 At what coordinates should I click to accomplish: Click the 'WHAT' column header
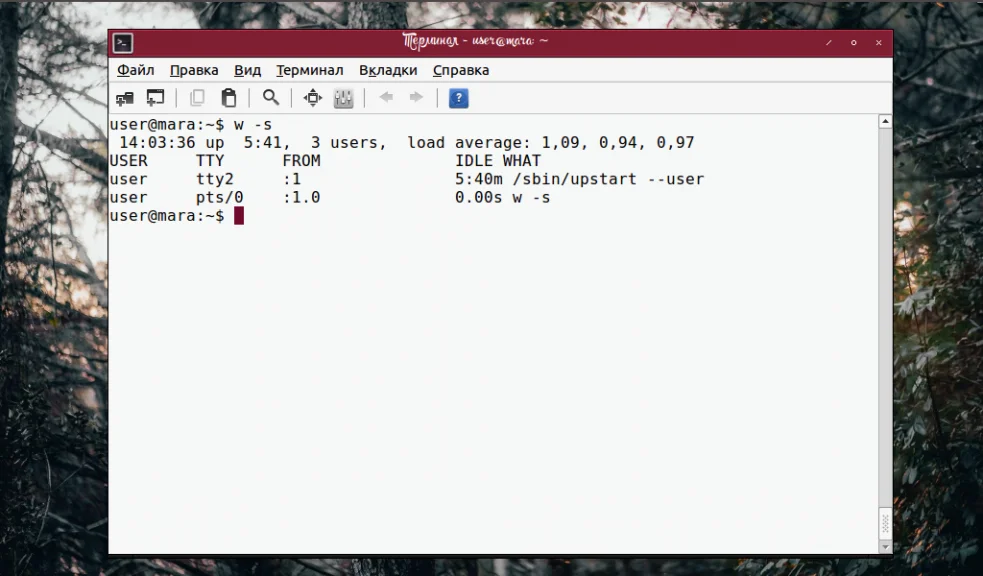coord(522,161)
